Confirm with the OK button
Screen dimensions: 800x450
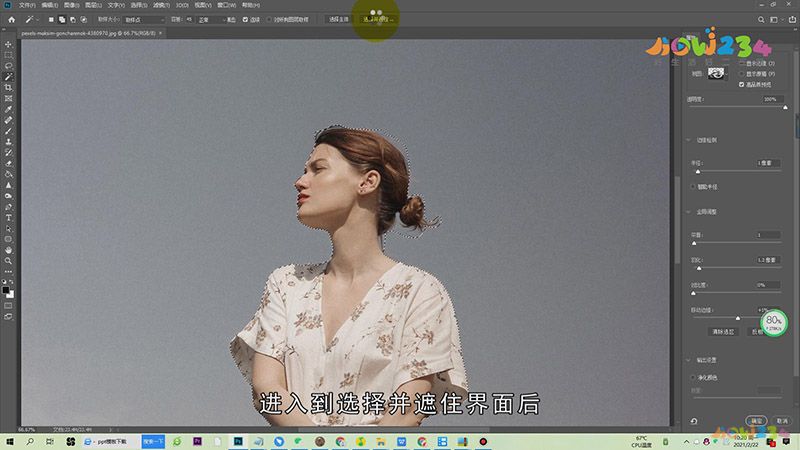click(x=756, y=421)
